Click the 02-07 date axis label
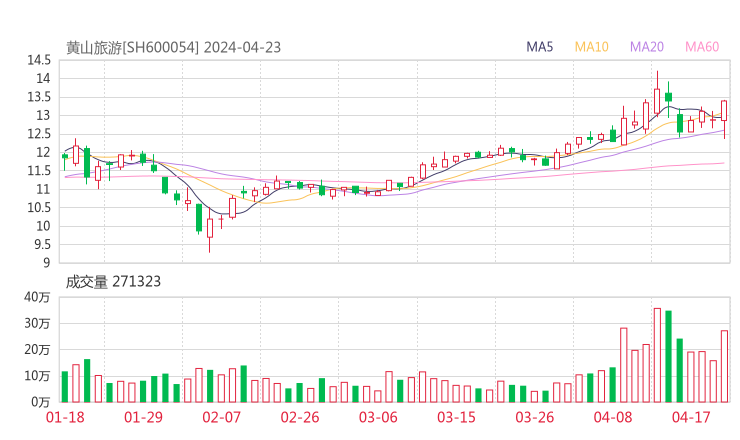Image resolution: width=740 pixels, height=440 pixels. (x=221, y=417)
